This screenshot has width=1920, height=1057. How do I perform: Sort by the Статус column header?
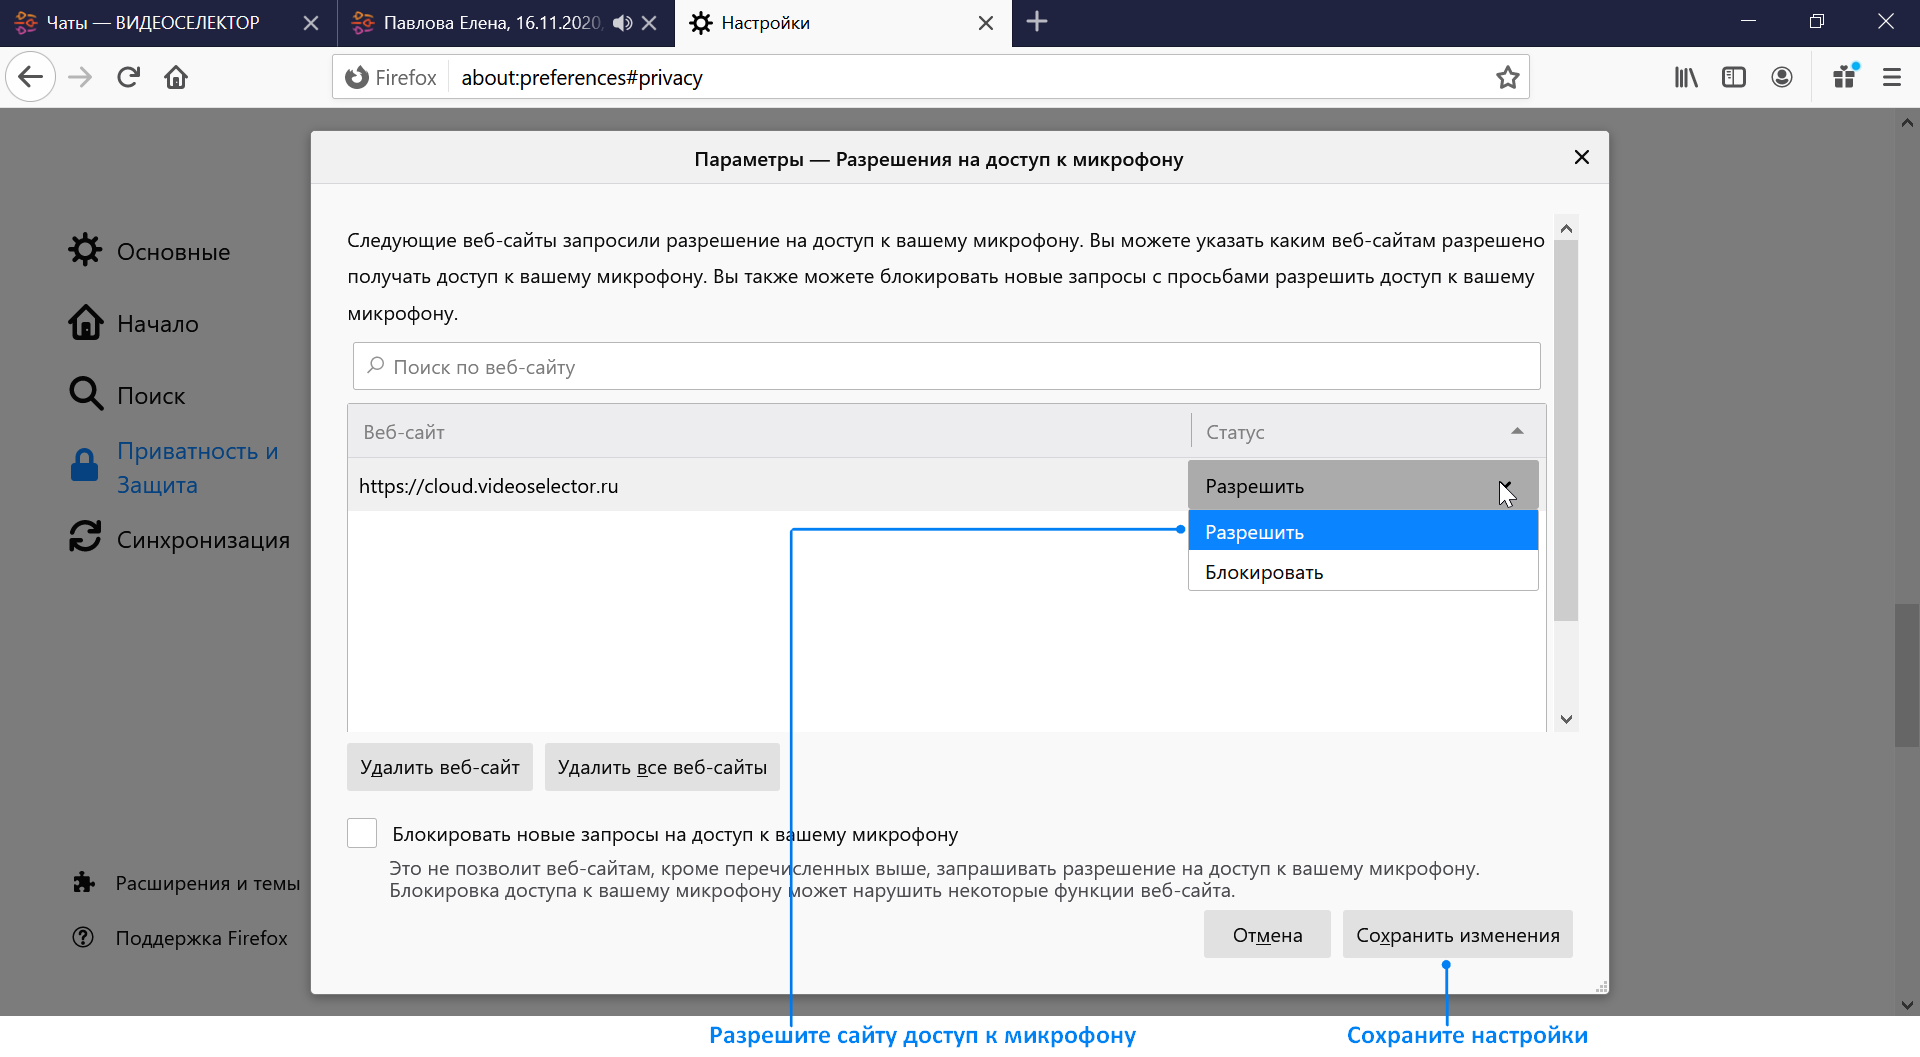[x=1368, y=432]
